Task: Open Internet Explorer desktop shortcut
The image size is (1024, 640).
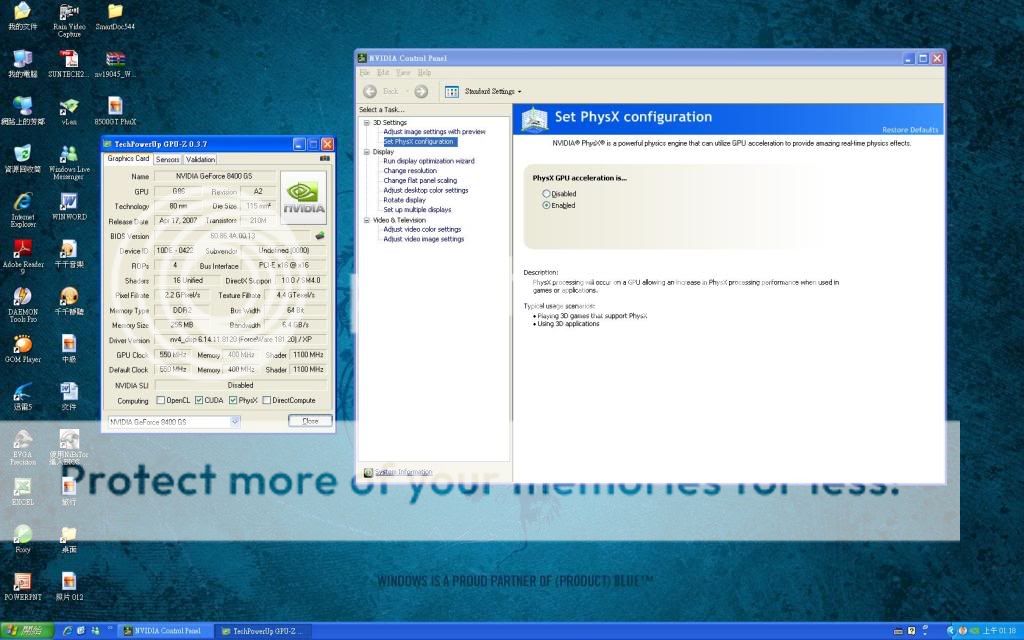Action: point(22,202)
